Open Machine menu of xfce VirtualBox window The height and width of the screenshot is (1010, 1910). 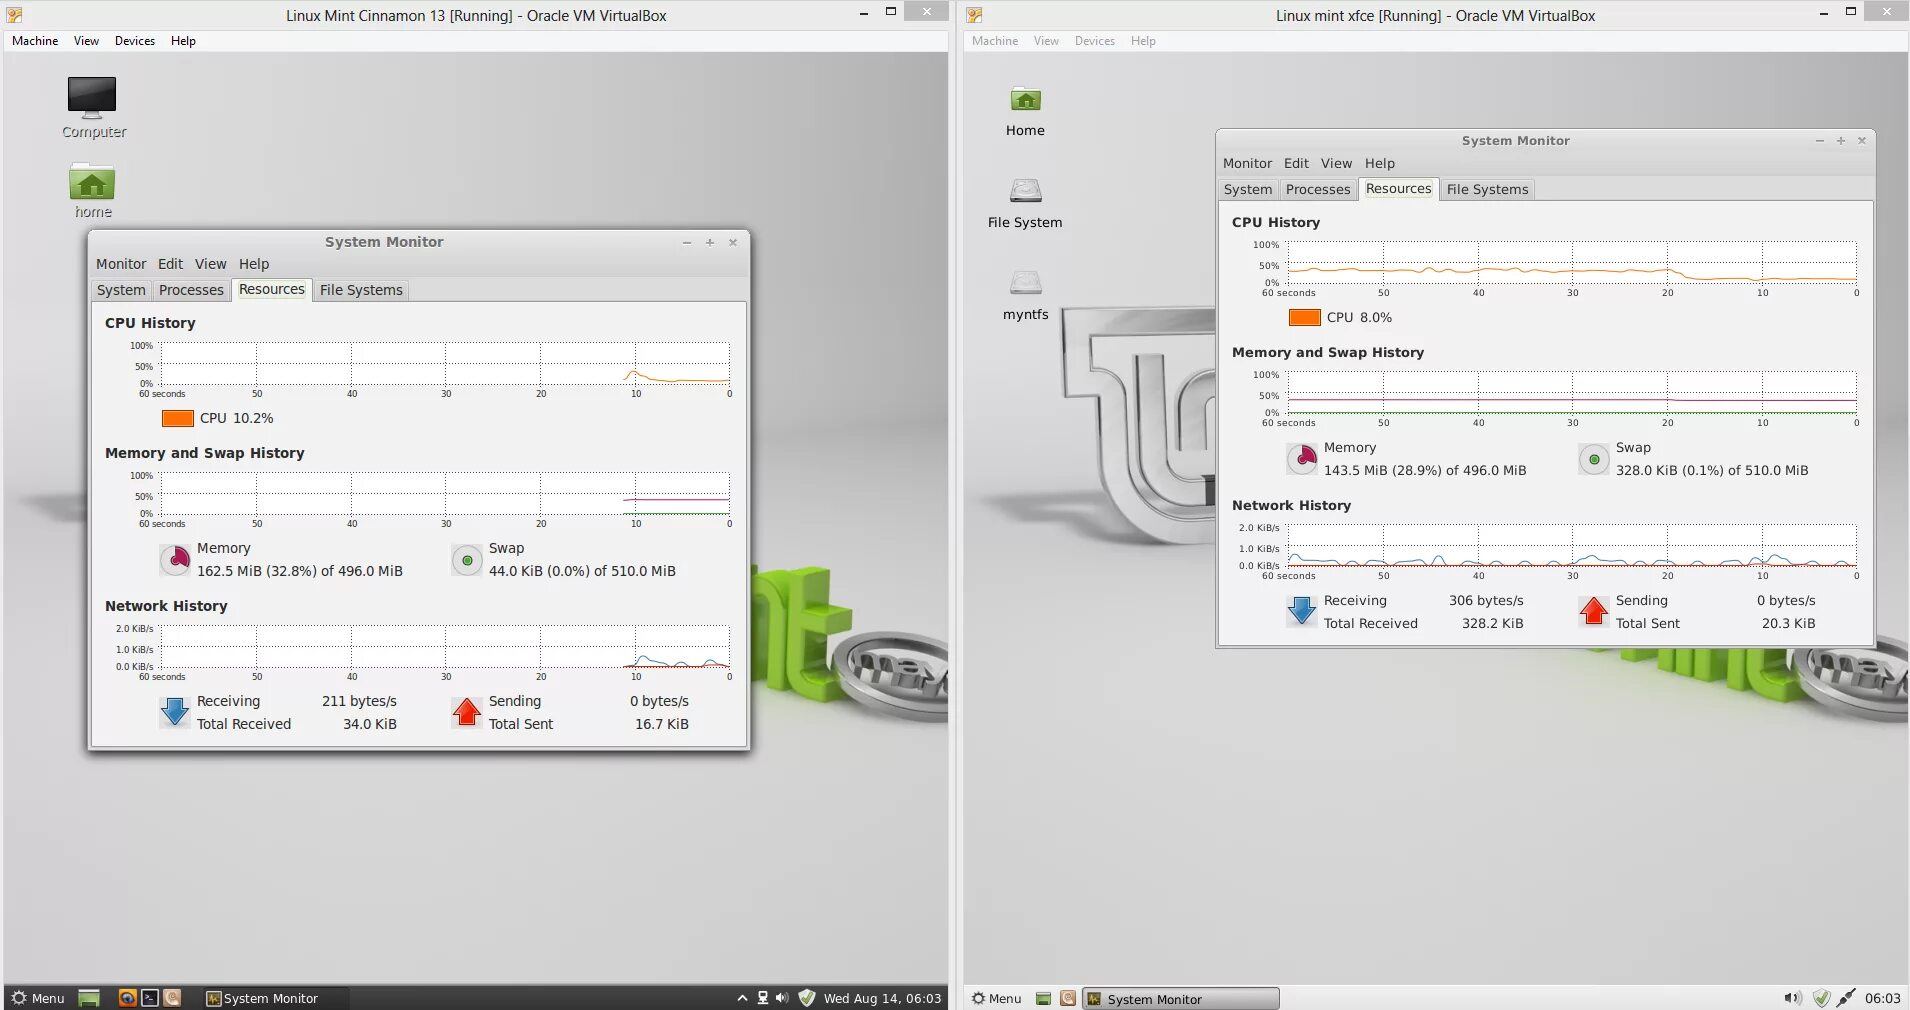995,41
